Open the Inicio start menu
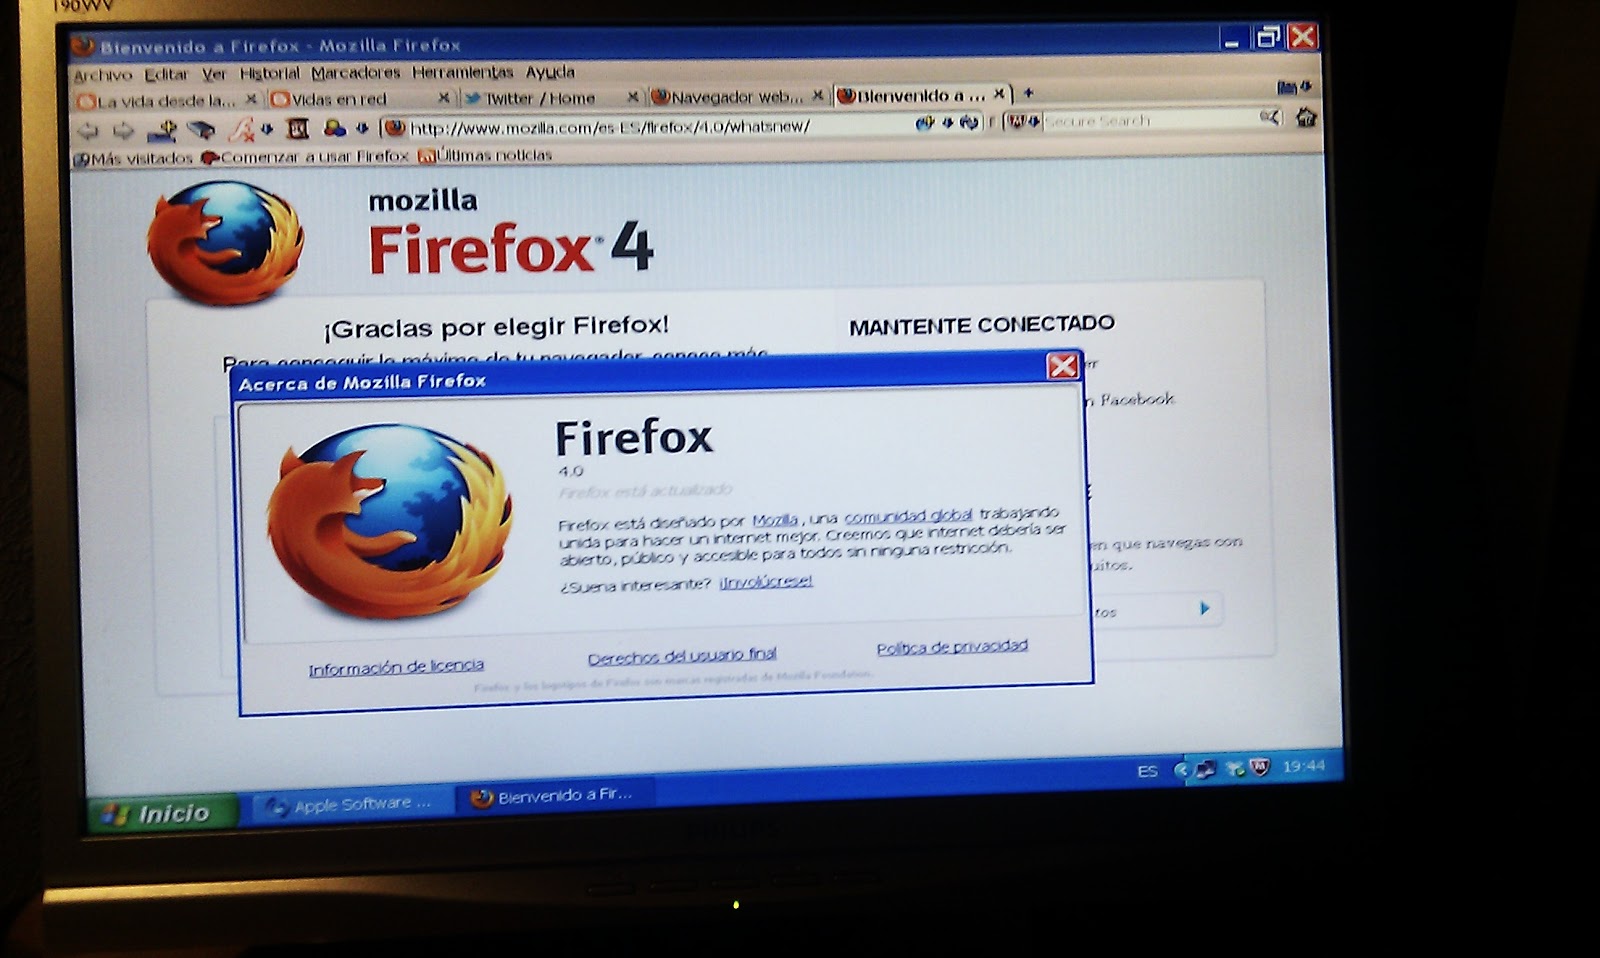Viewport: 1600px width, 958px height. tap(161, 813)
